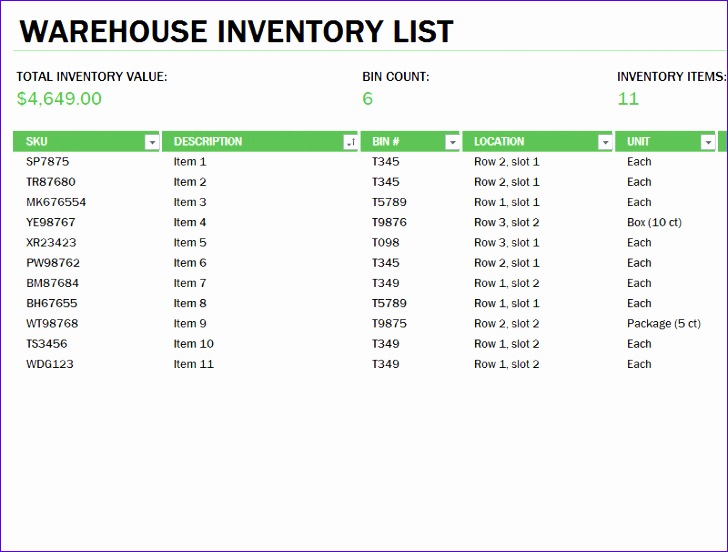Select the total inventory value $4,649.00

[59, 98]
